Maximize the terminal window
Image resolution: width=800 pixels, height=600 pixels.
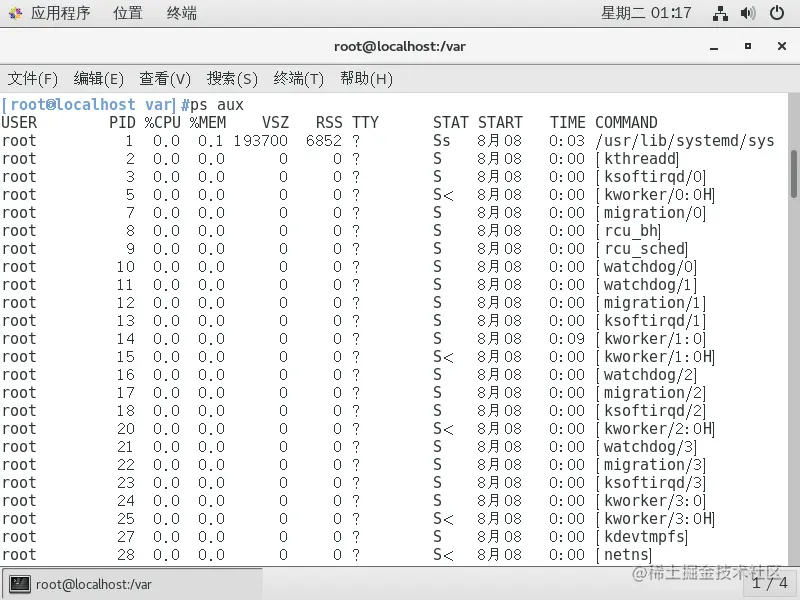pos(747,46)
